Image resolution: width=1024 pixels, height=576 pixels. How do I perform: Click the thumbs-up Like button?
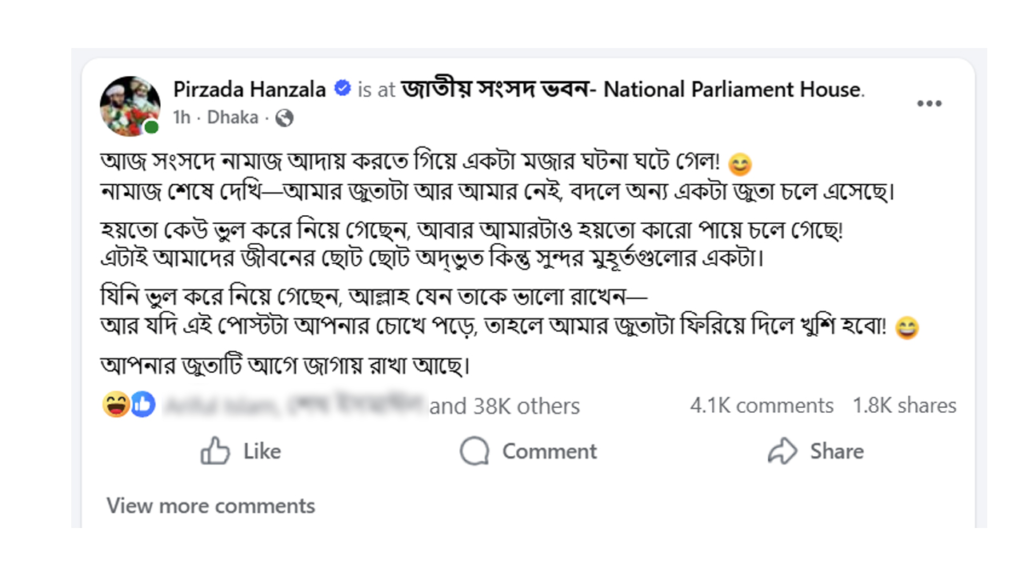pos(241,452)
